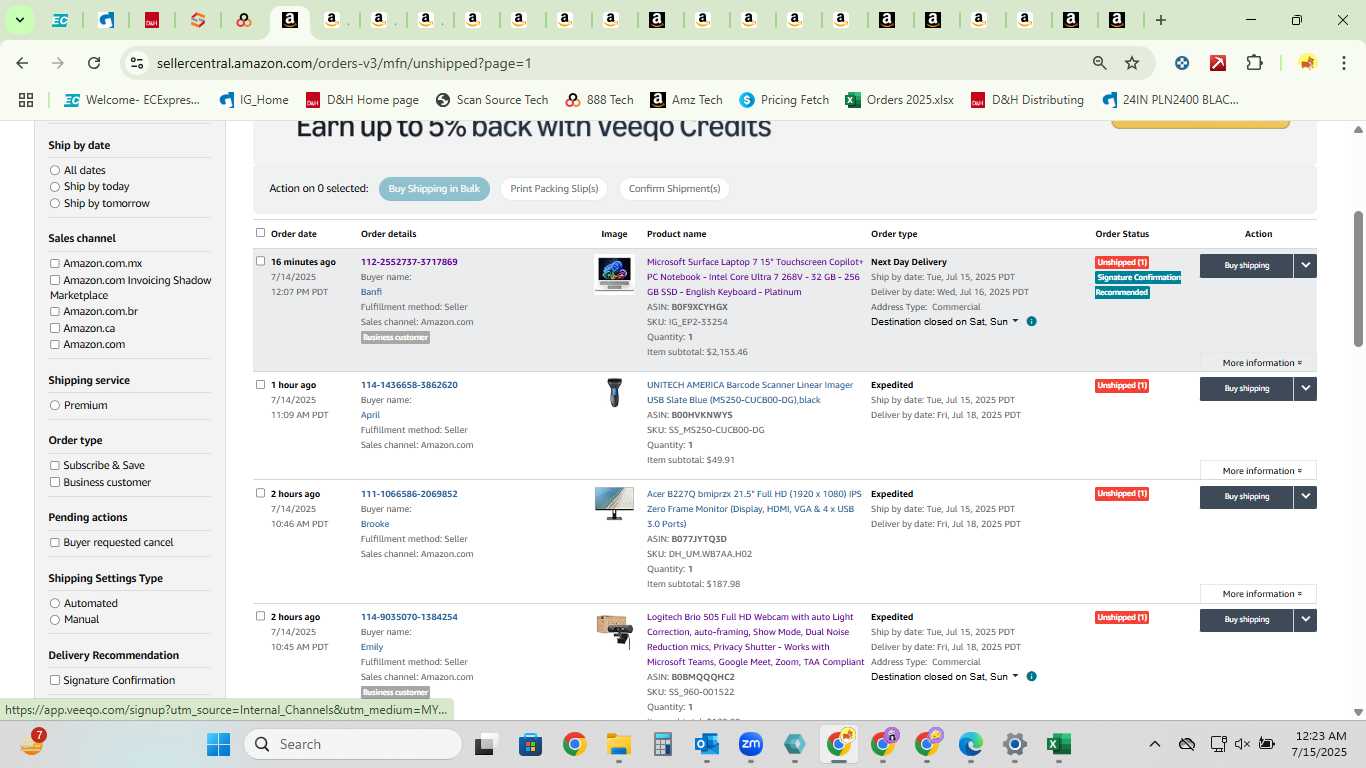The width and height of the screenshot is (1366, 768).
Task: Select the All dates radio button
Action: [x=55, y=171]
